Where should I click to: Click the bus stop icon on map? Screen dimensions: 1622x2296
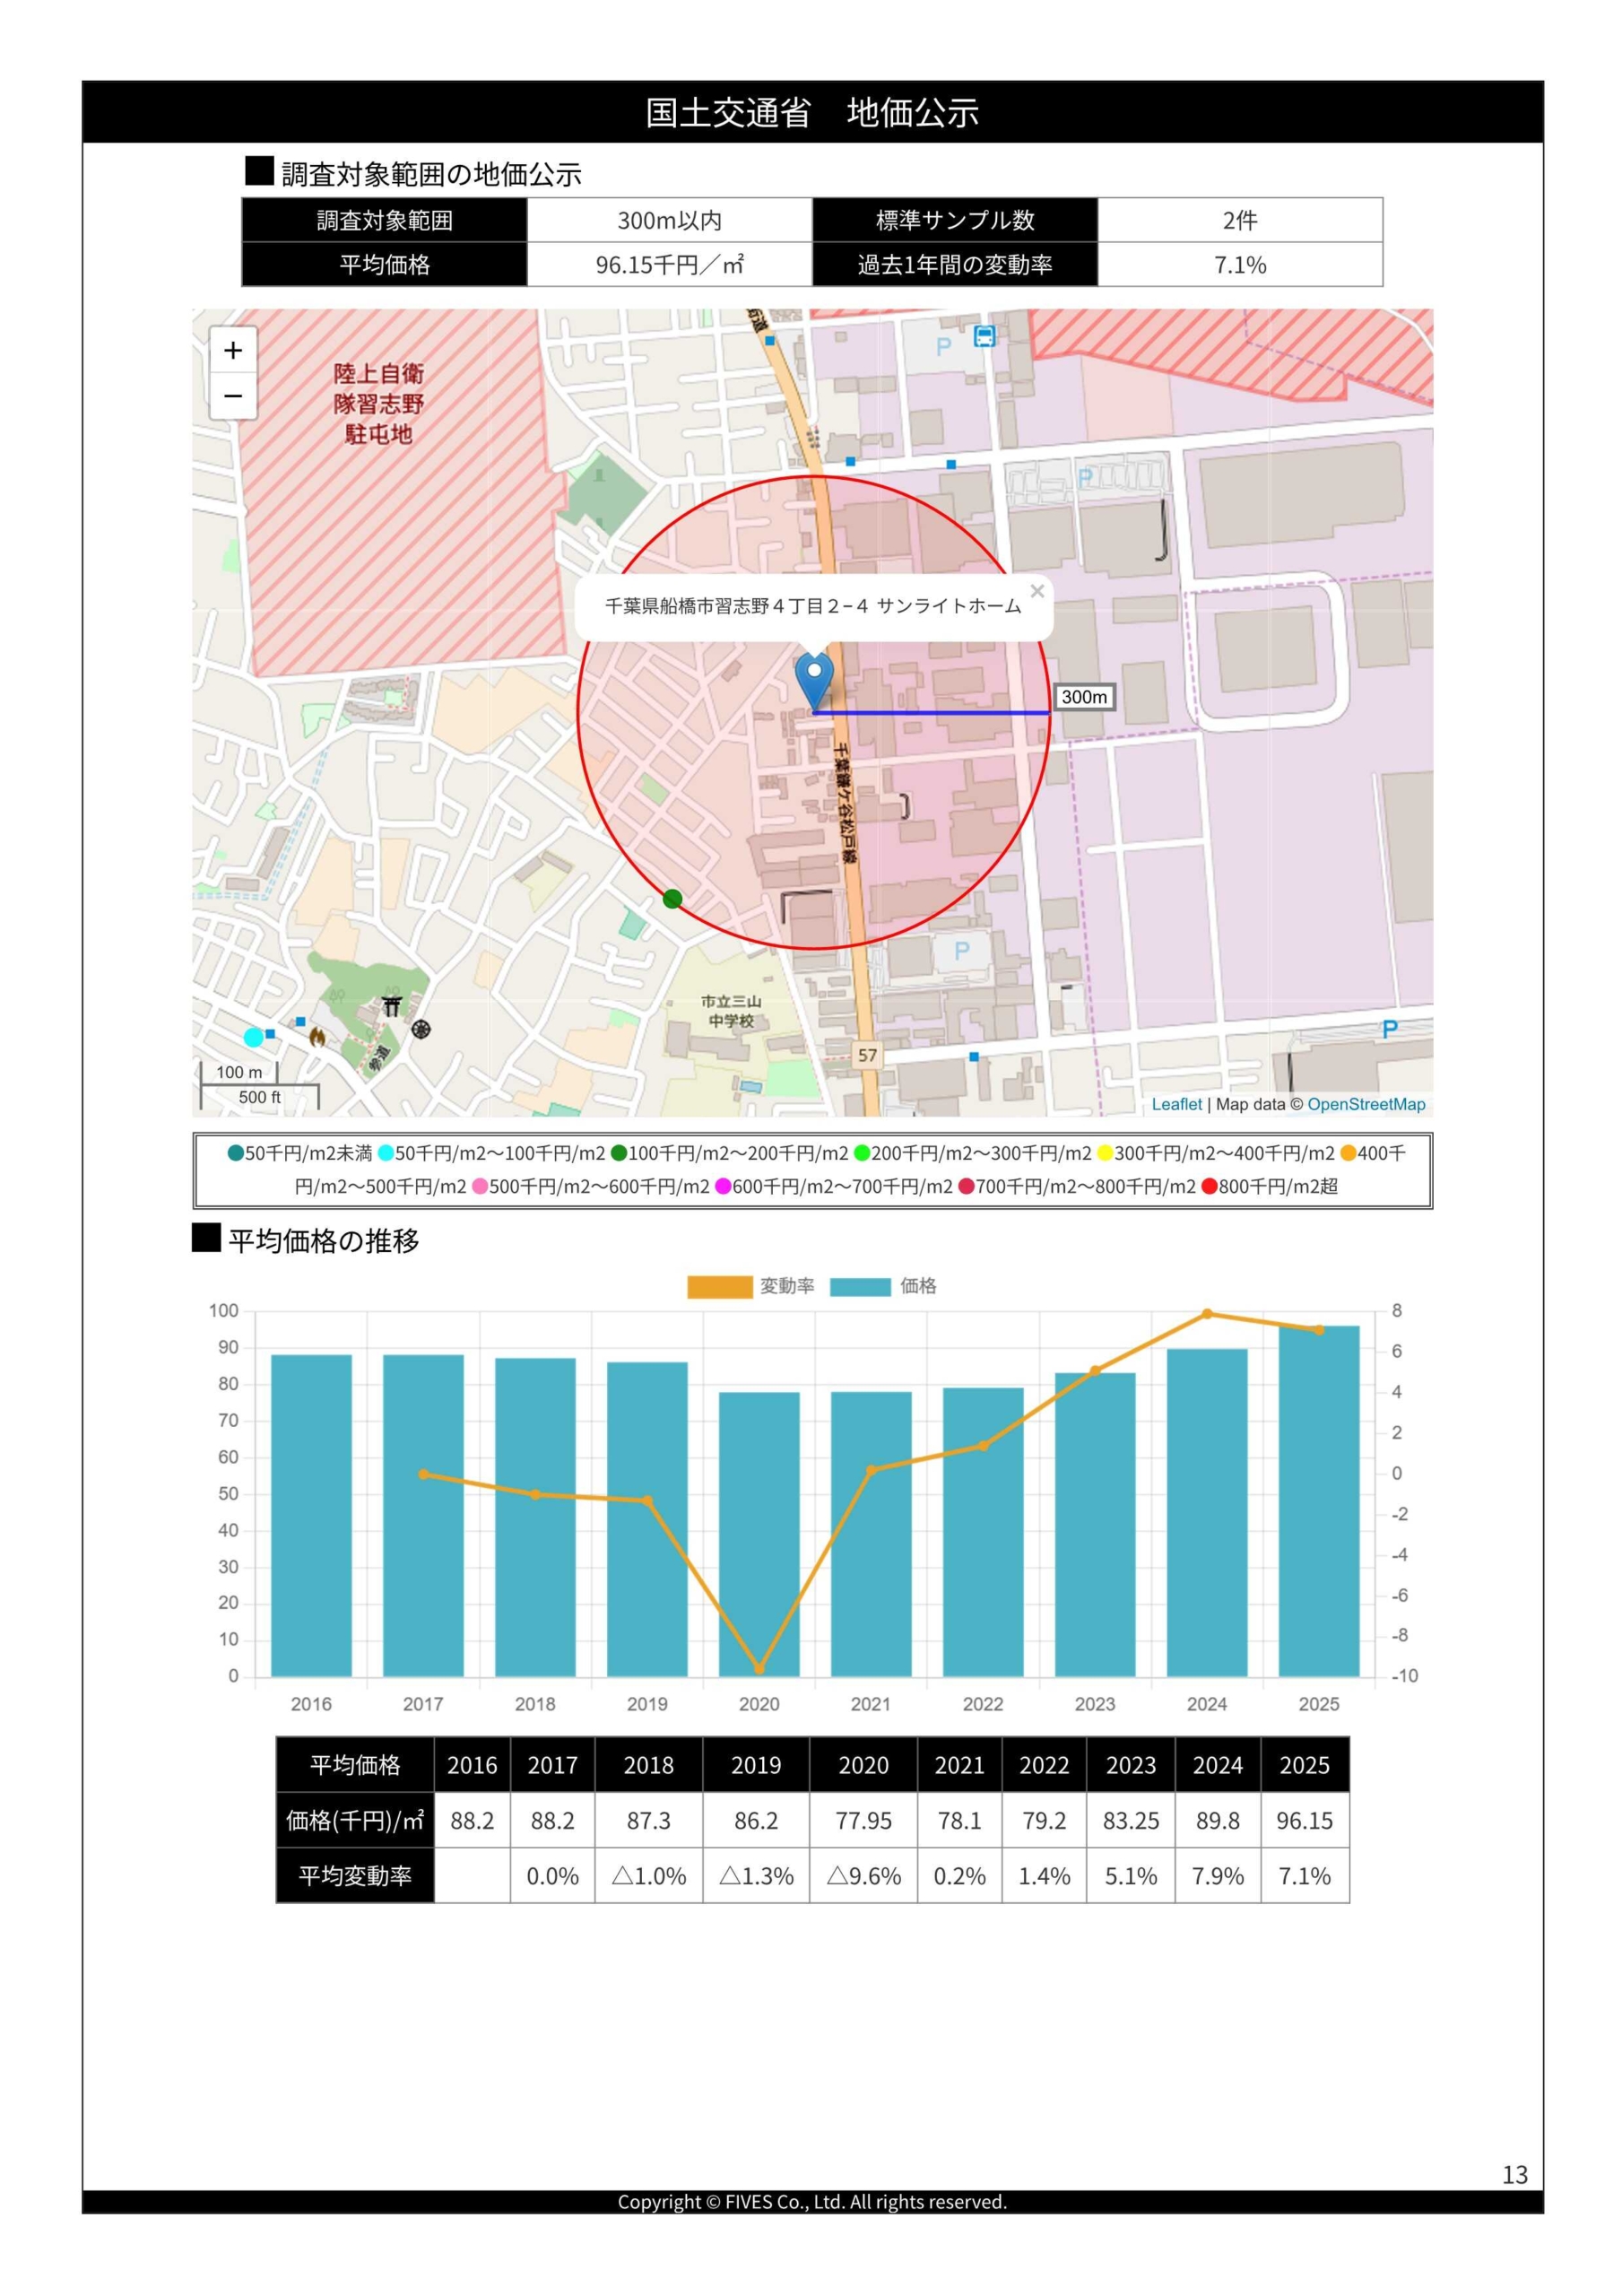coord(985,336)
